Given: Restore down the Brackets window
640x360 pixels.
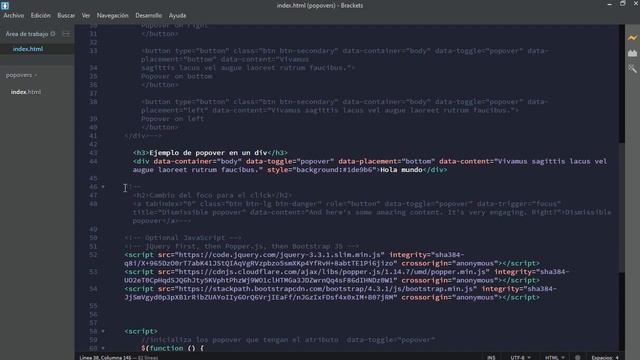Looking at the screenshot, I should [622, 4].
